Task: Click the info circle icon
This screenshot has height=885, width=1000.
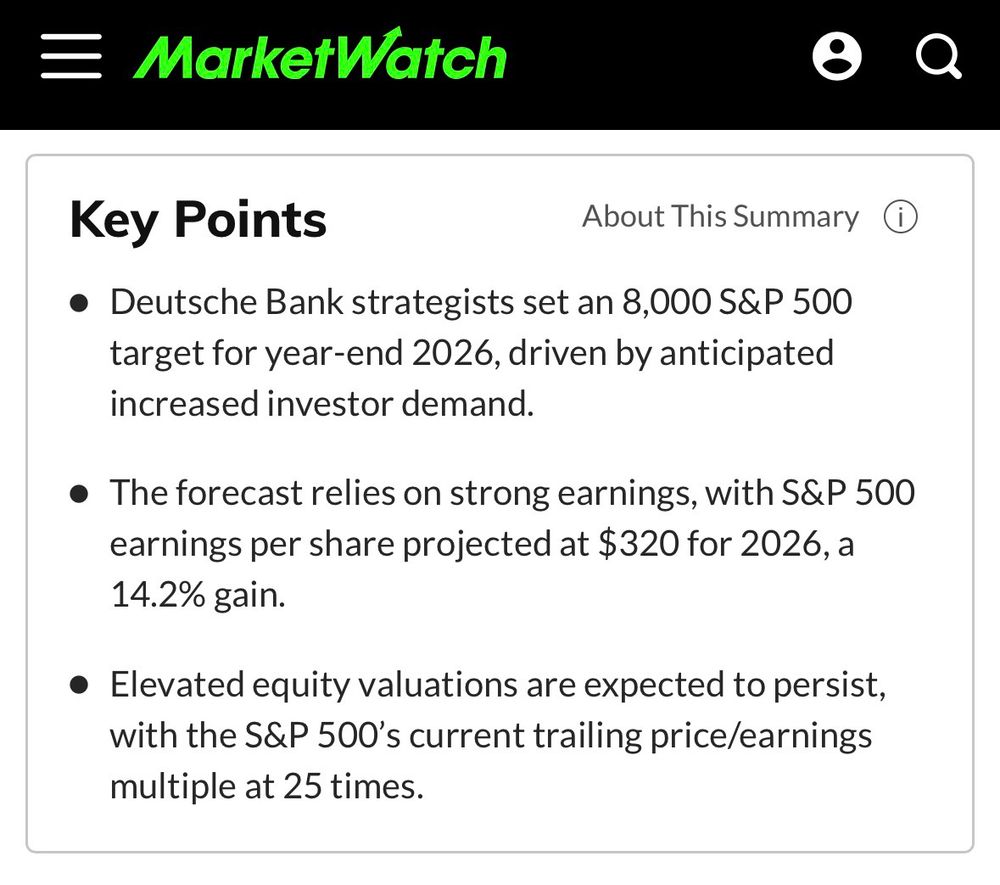Action: click(900, 217)
